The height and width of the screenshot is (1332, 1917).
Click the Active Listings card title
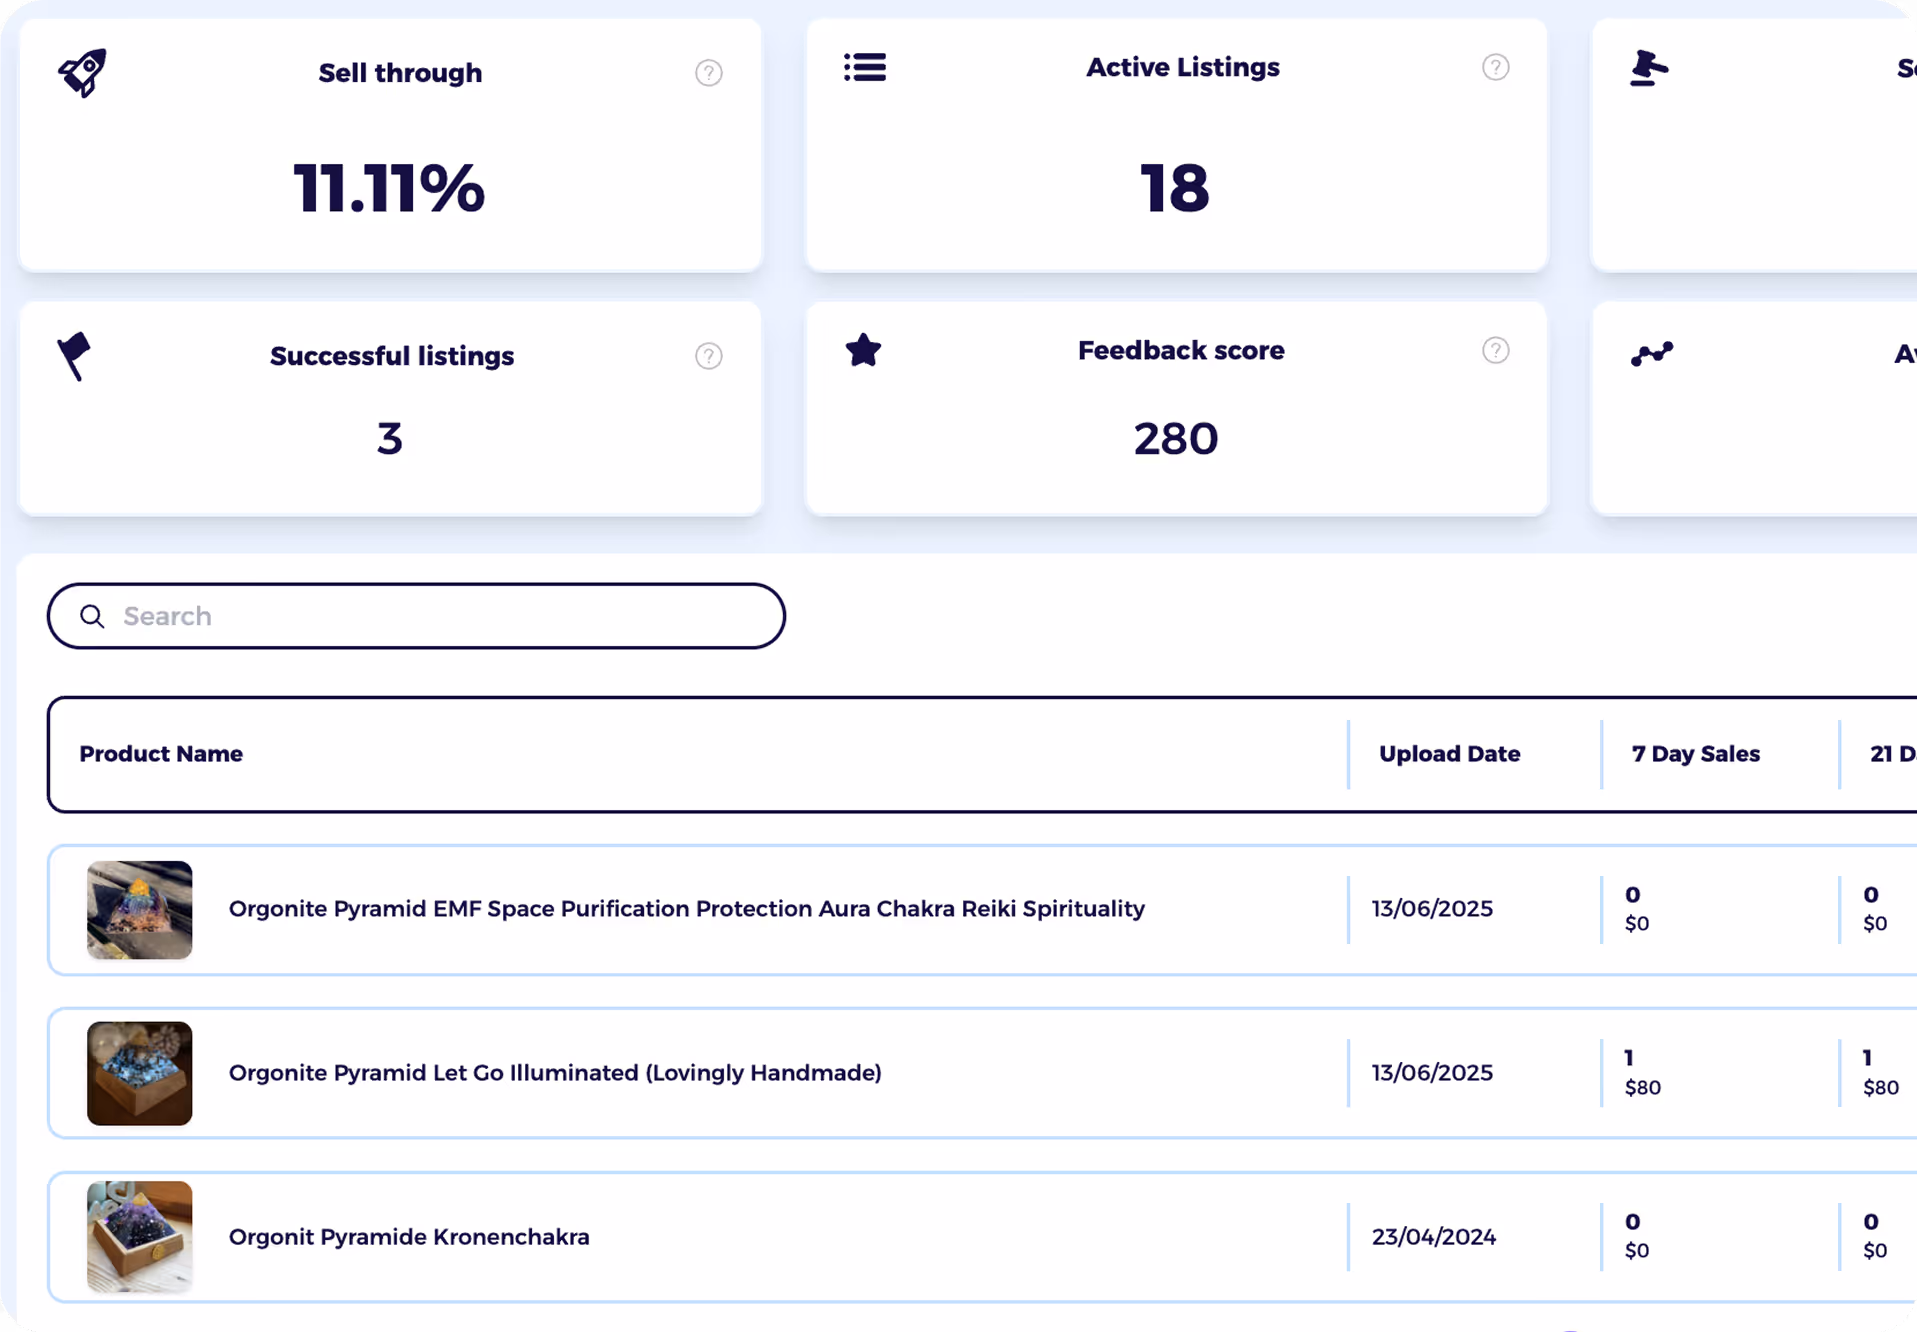[1183, 67]
